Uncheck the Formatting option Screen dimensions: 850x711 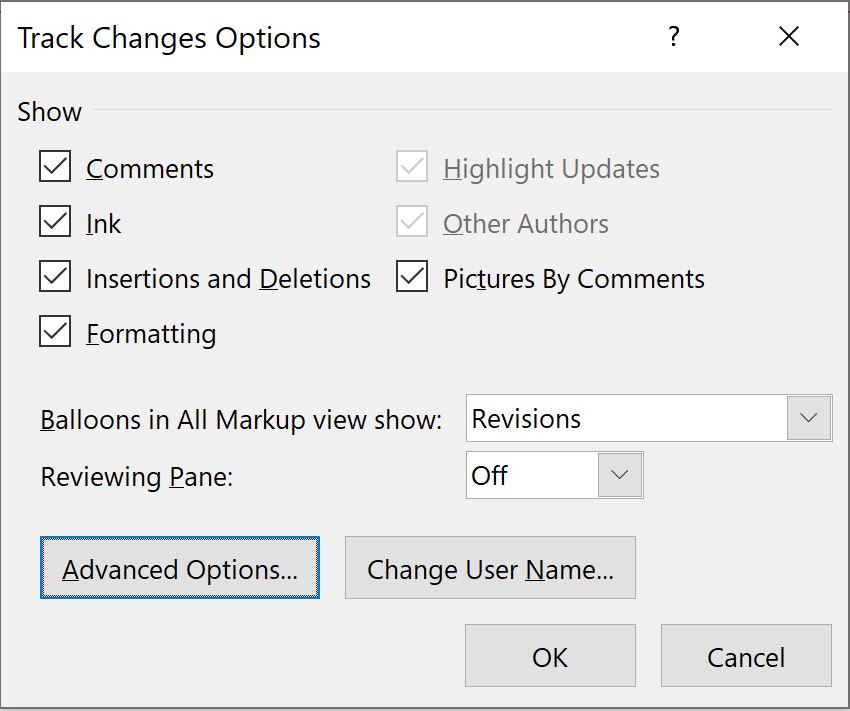tap(57, 333)
